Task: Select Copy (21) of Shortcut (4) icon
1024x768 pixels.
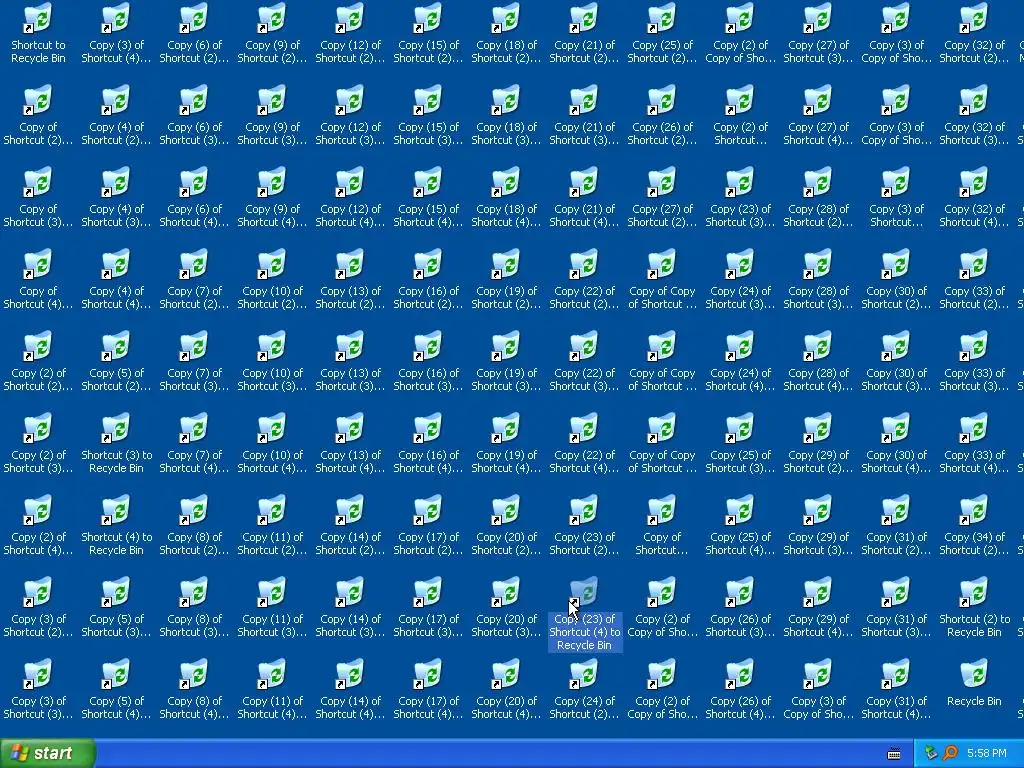Action: point(584,197)
